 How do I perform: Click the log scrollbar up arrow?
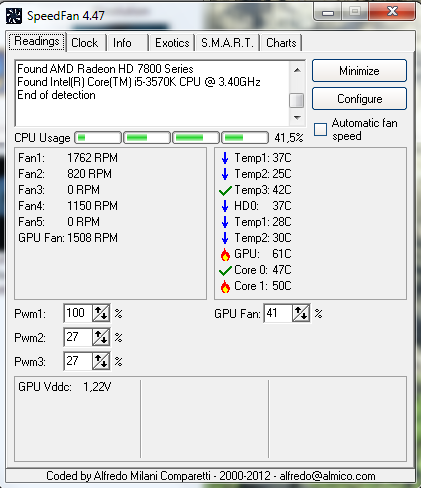pyautogui.click(x=297, y=70)
